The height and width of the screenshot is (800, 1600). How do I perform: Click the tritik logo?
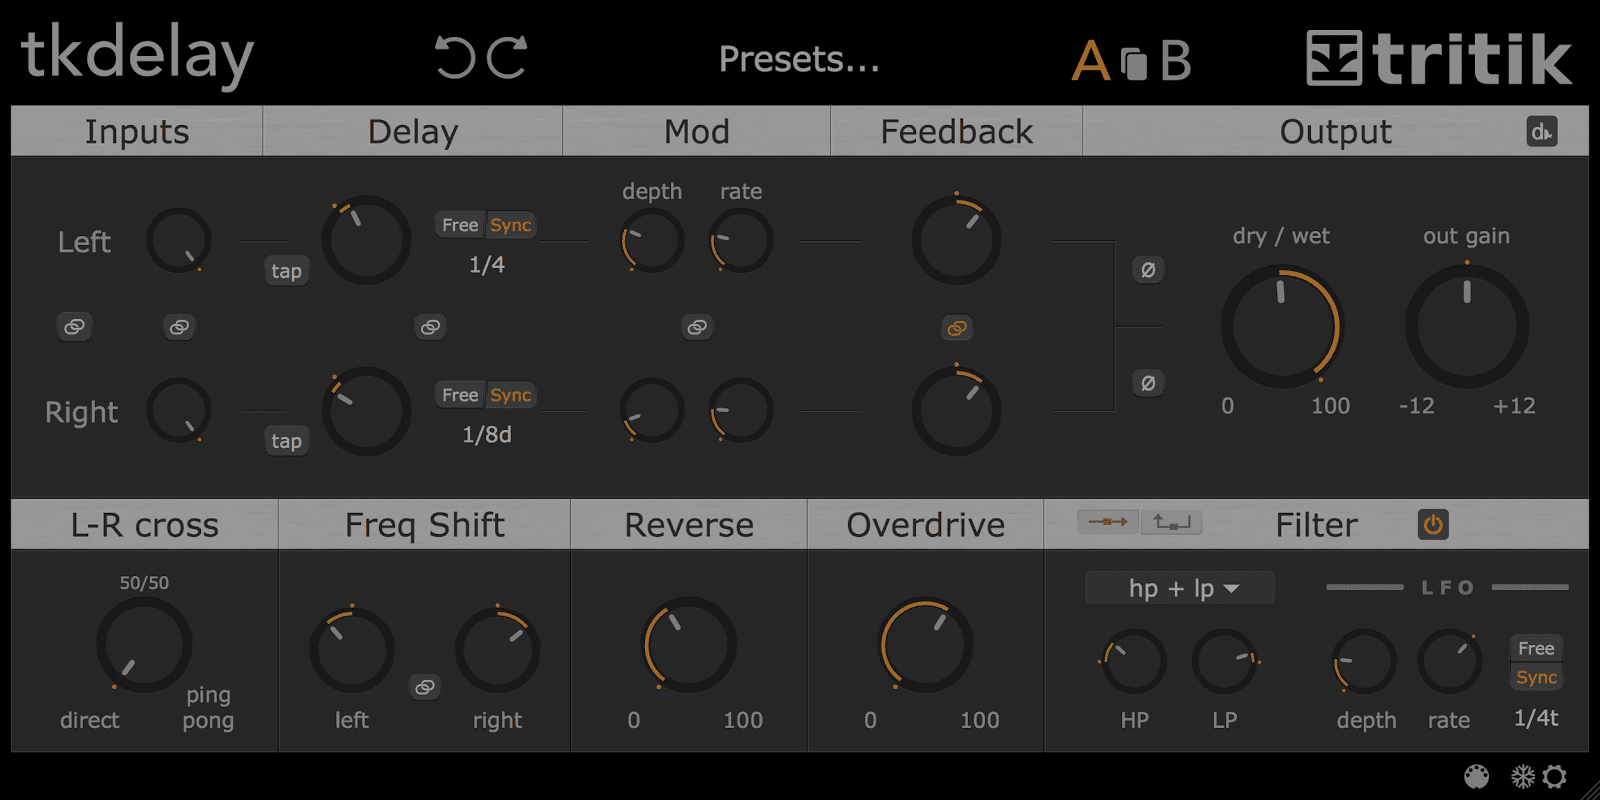[1439, 58]
